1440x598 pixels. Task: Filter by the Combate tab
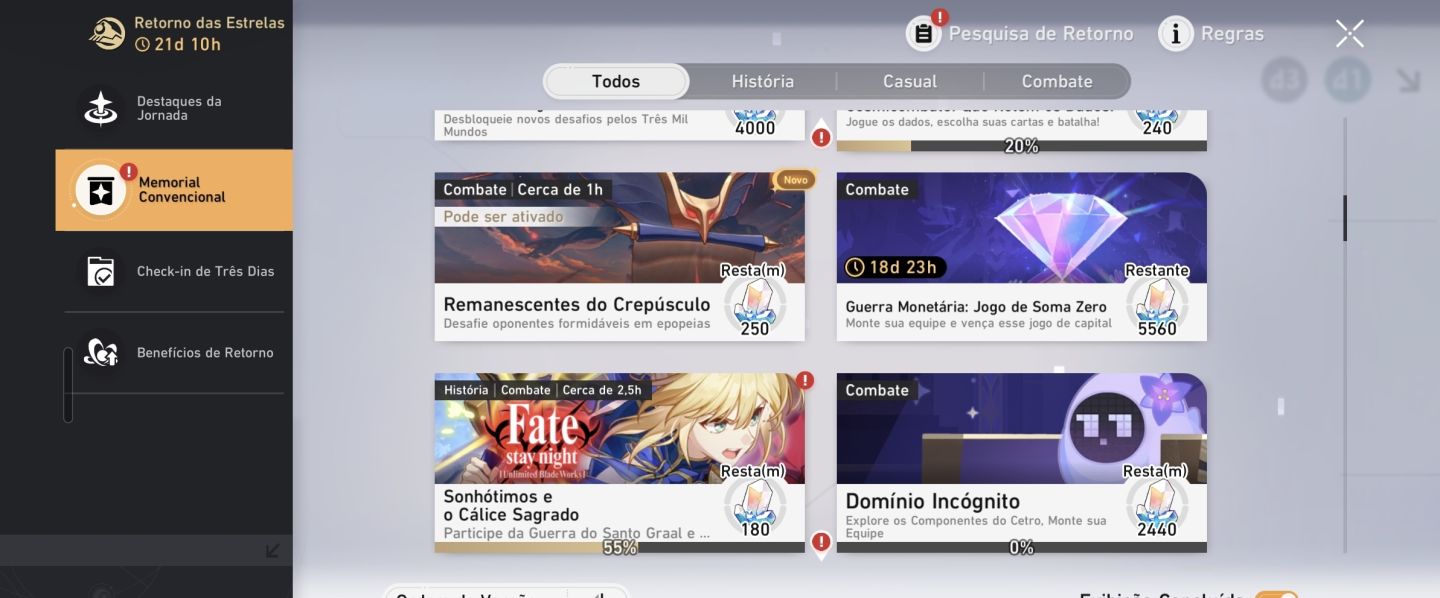pos(1057,81)
